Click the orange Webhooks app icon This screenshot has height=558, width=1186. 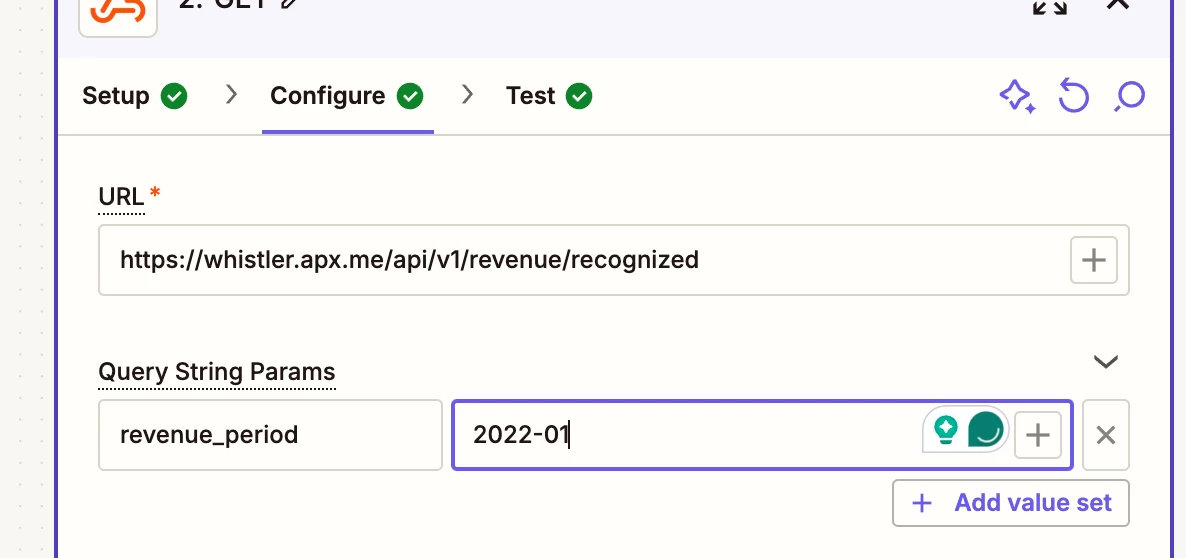pos(118,11)
